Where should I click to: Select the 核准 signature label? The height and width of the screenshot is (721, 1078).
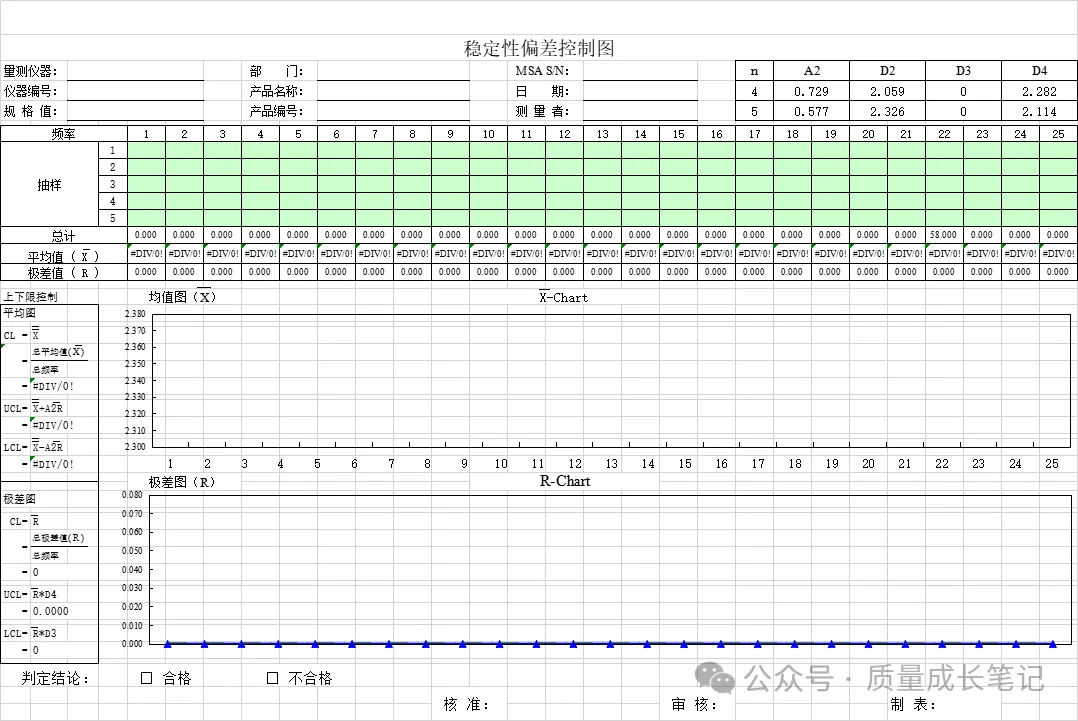point(466,705)
